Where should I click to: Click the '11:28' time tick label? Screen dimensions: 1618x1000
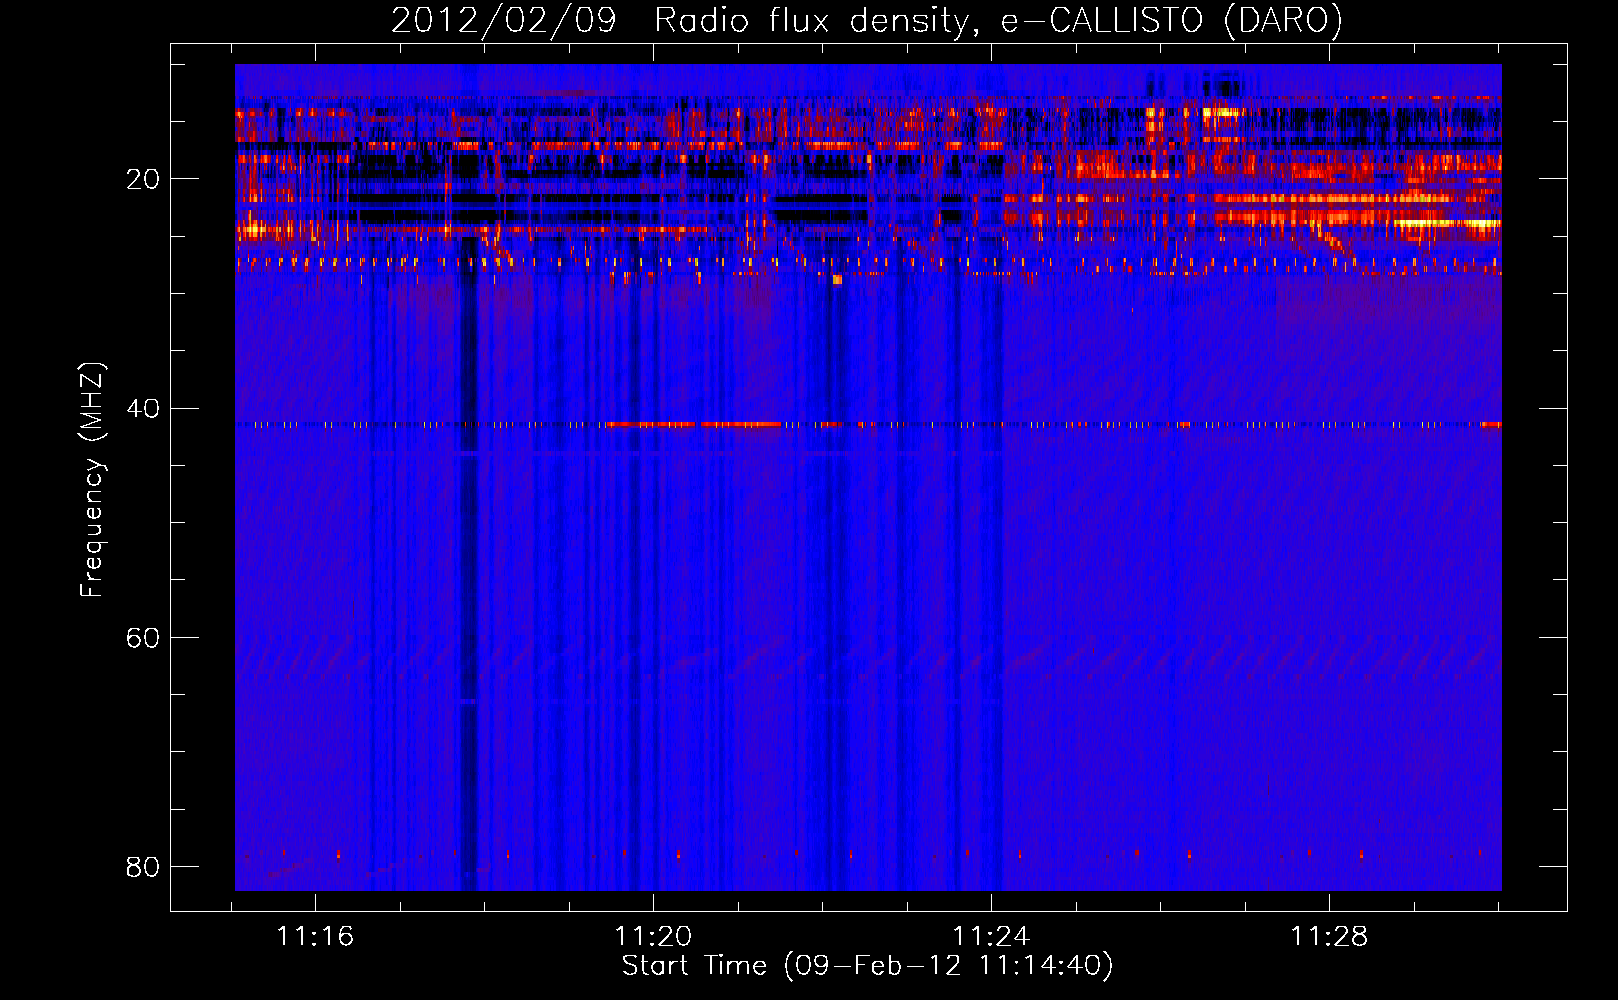click(1329, 937)
